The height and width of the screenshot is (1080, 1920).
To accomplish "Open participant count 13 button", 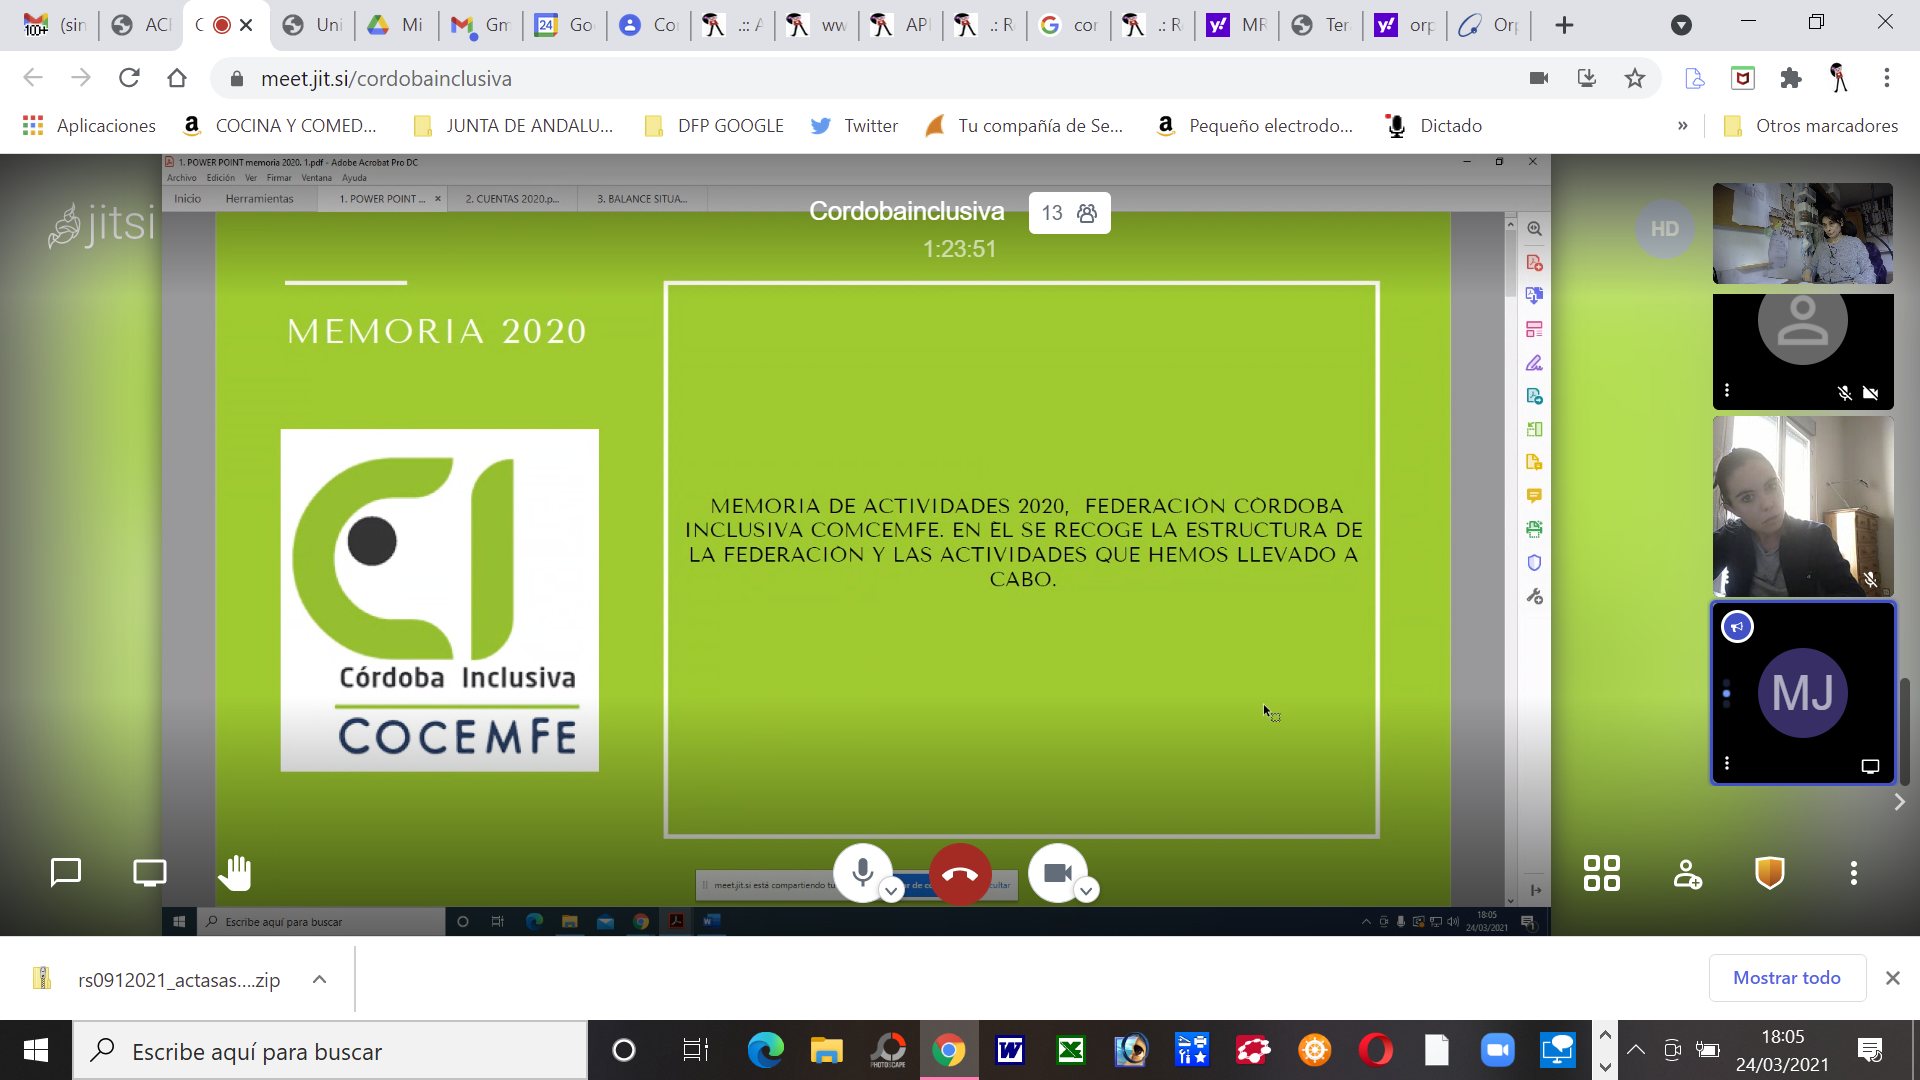I will [1069, 213].
